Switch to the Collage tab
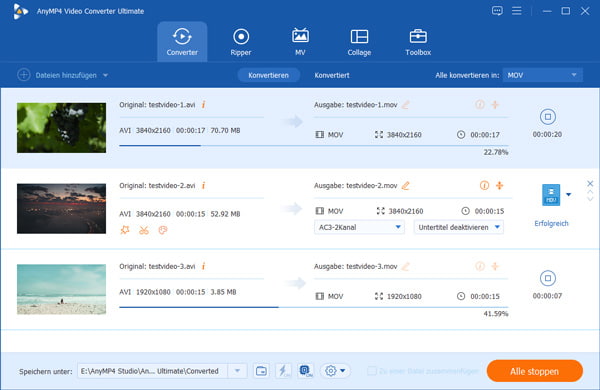600x390 pixels. pyautogui.click(x=359, y=42)
